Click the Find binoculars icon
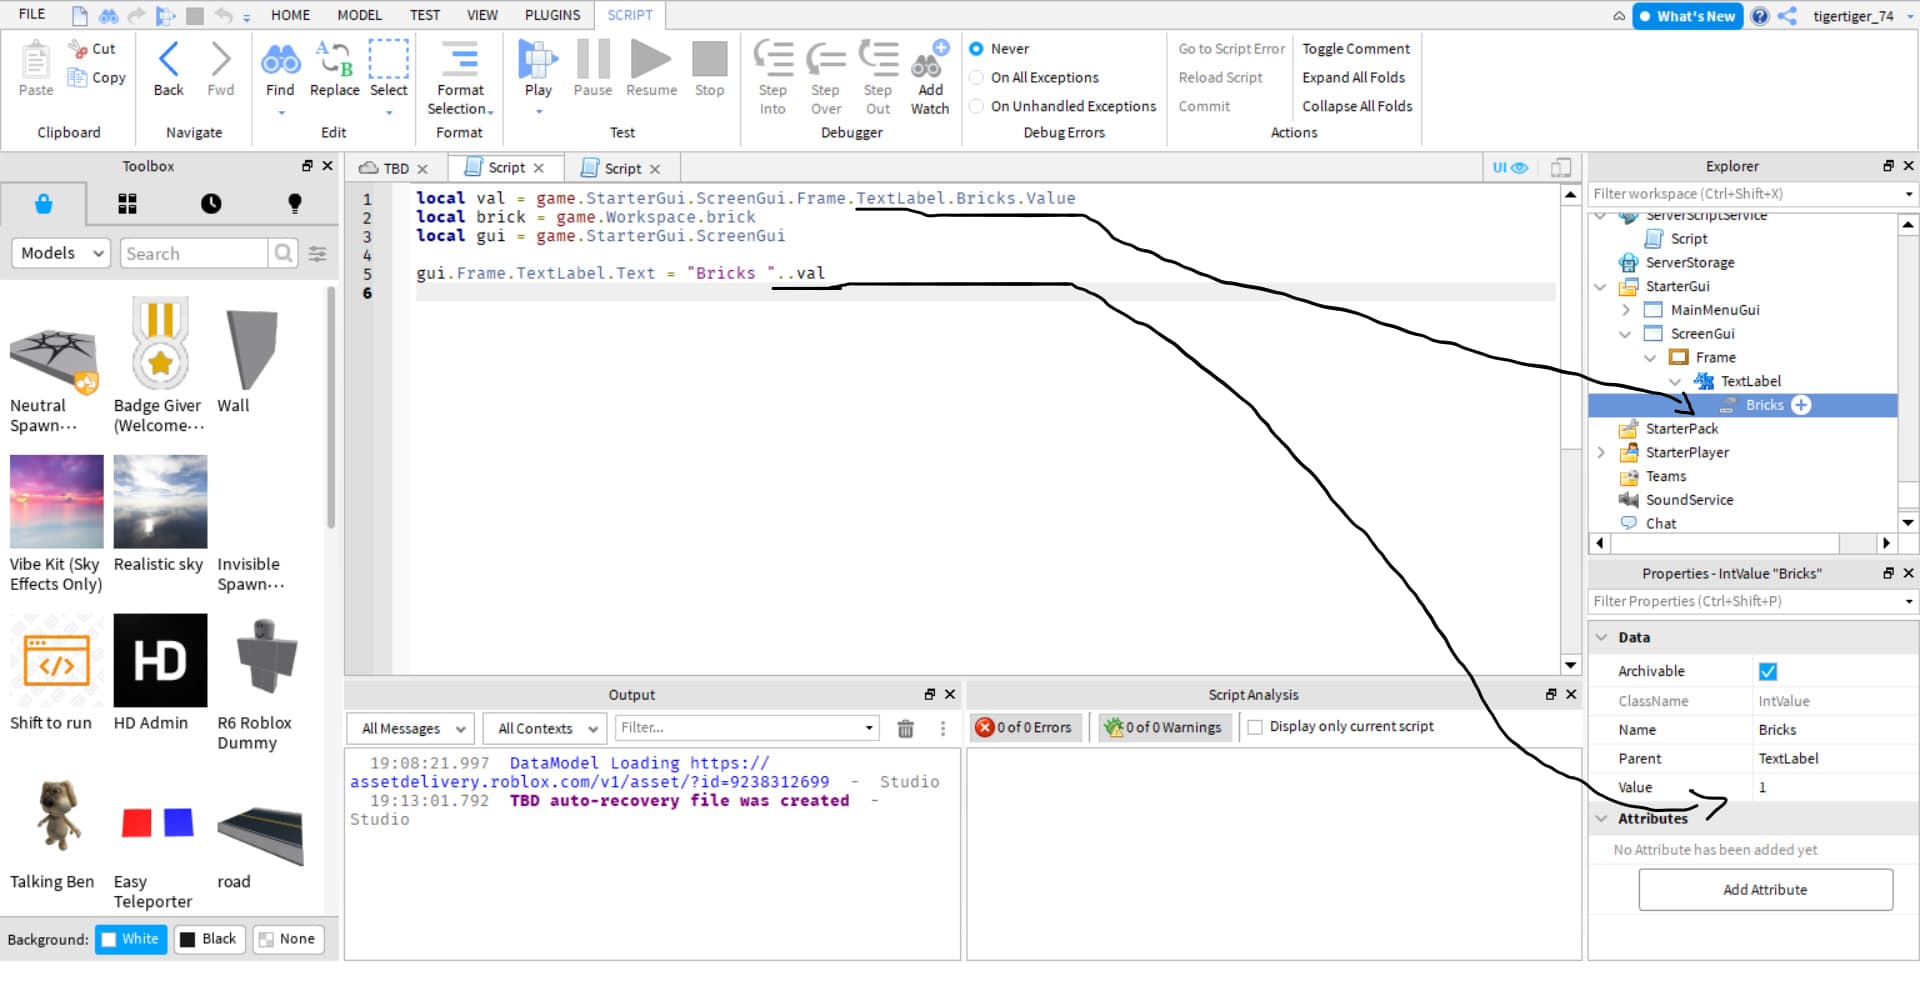Screen dimensions: 1920x1000 click(280, 60)
